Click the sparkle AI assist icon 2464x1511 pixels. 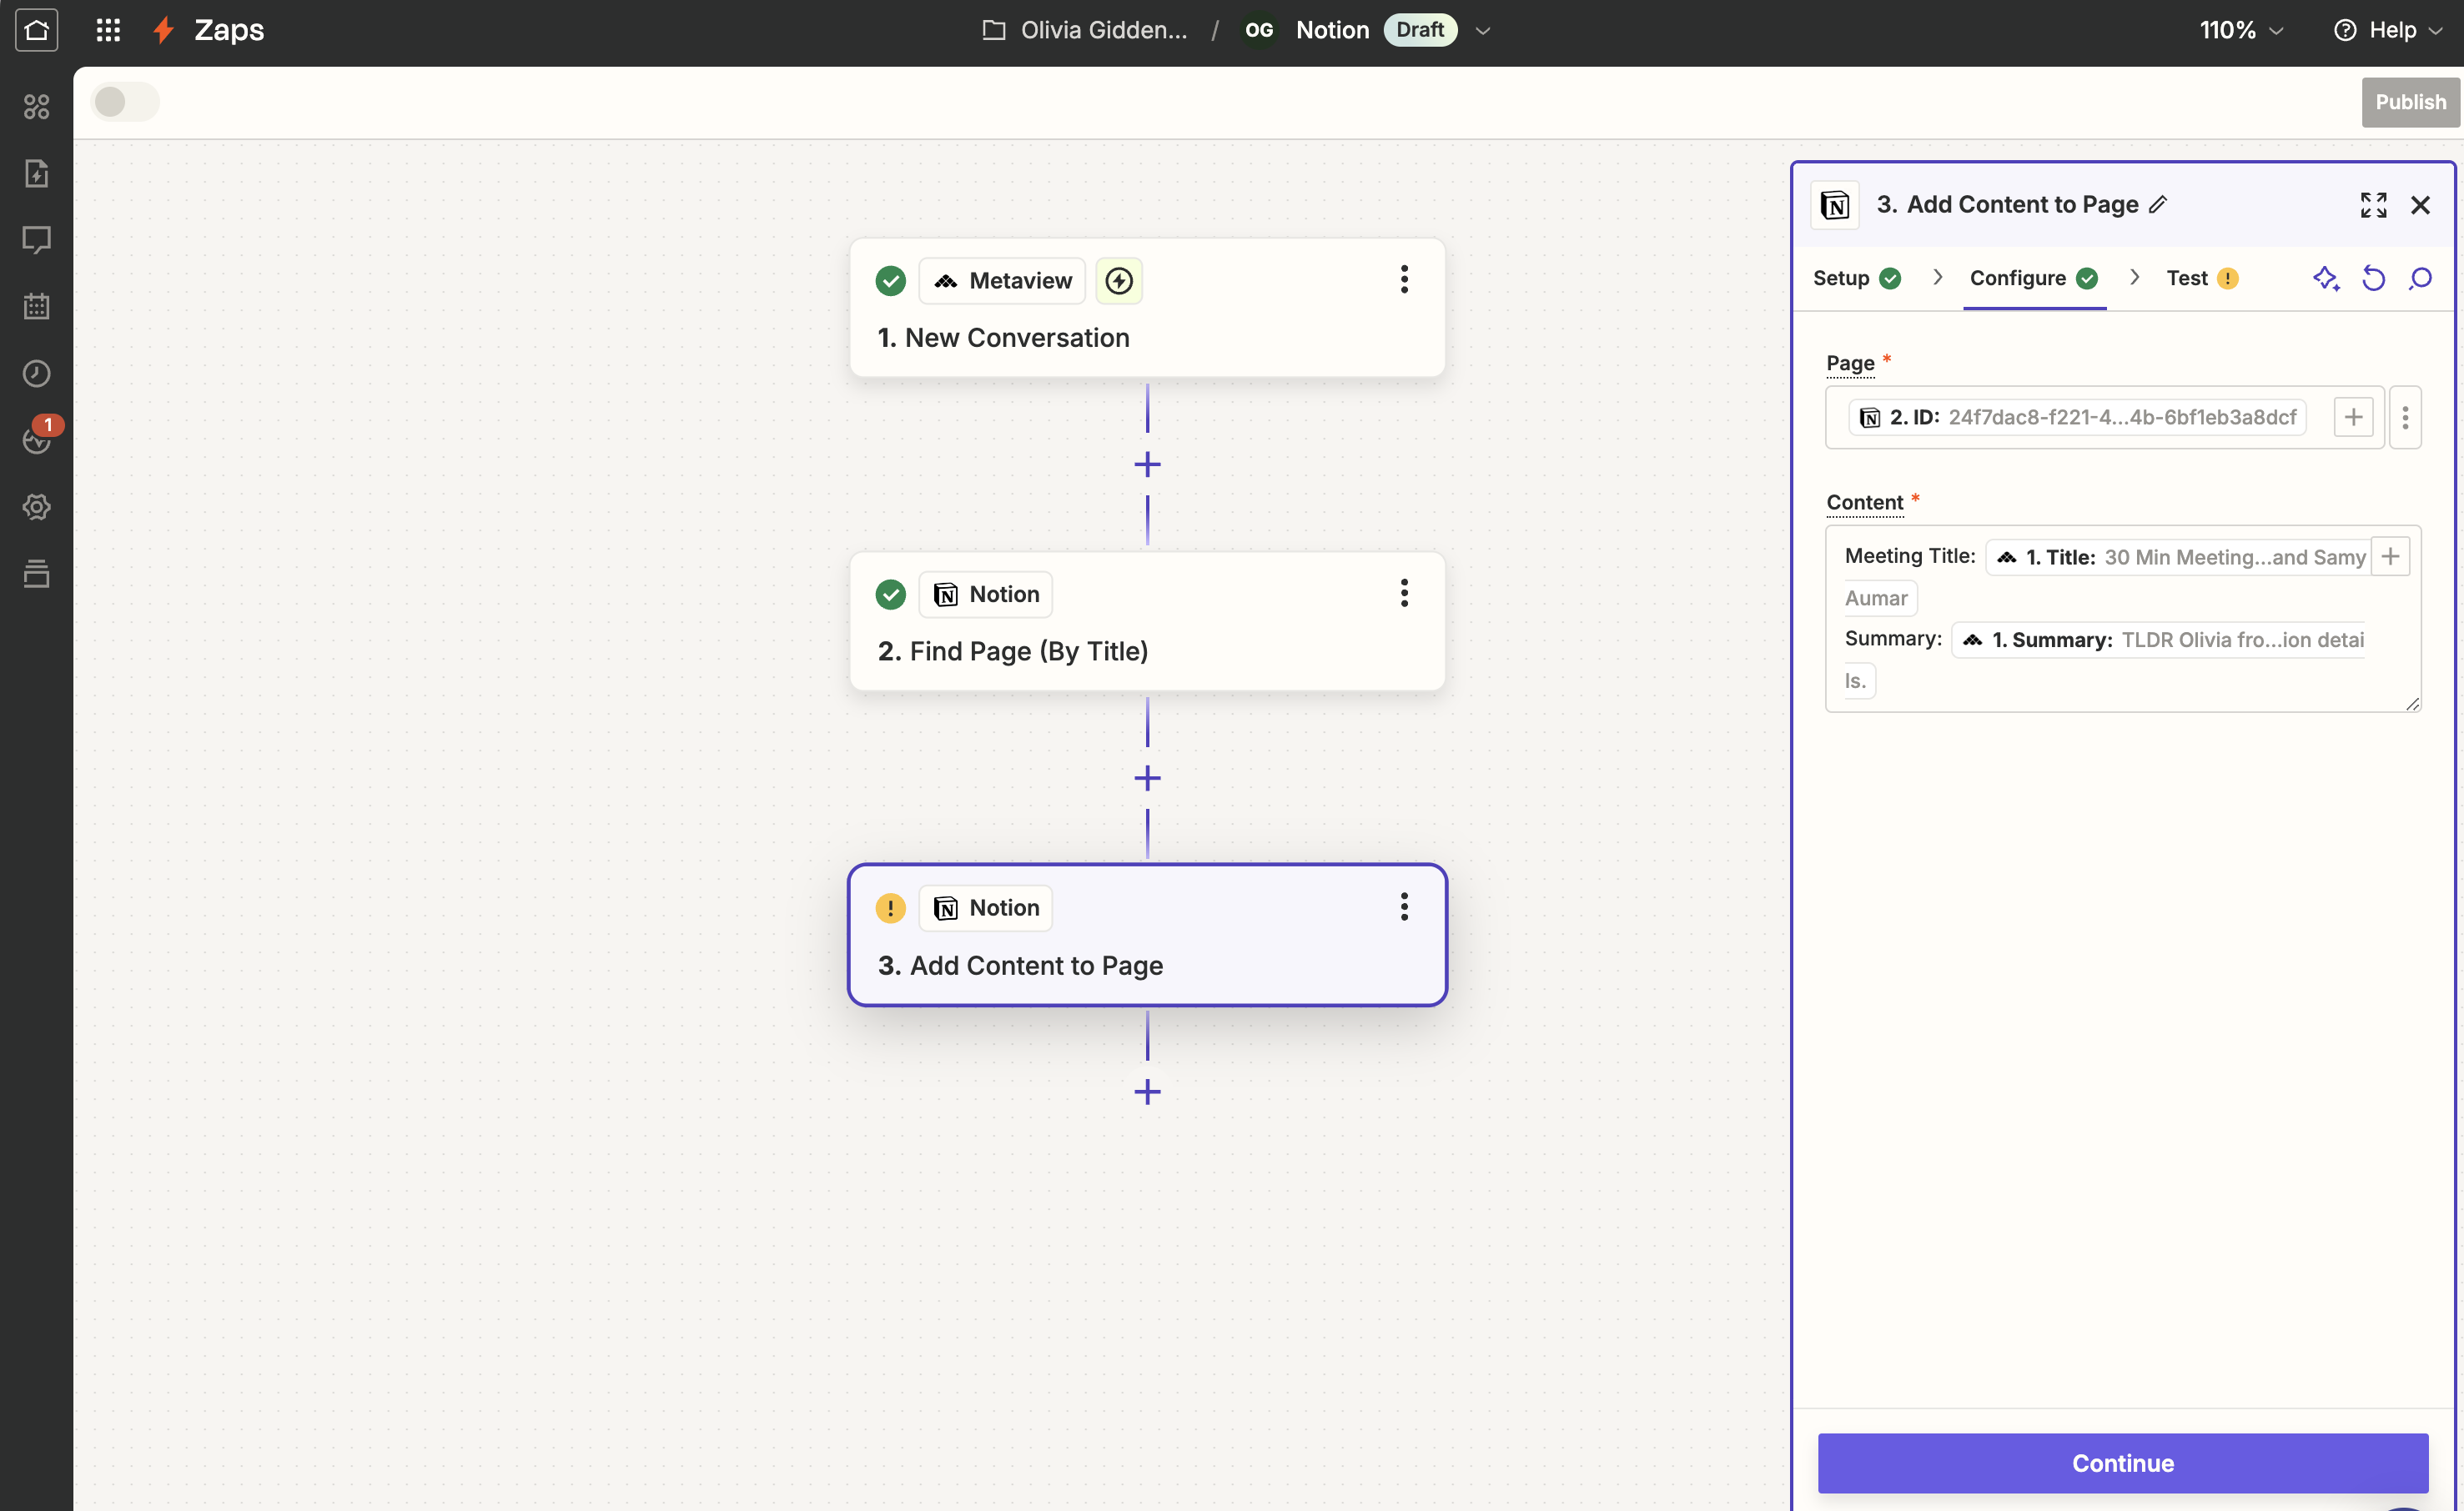pos(2326,278)
